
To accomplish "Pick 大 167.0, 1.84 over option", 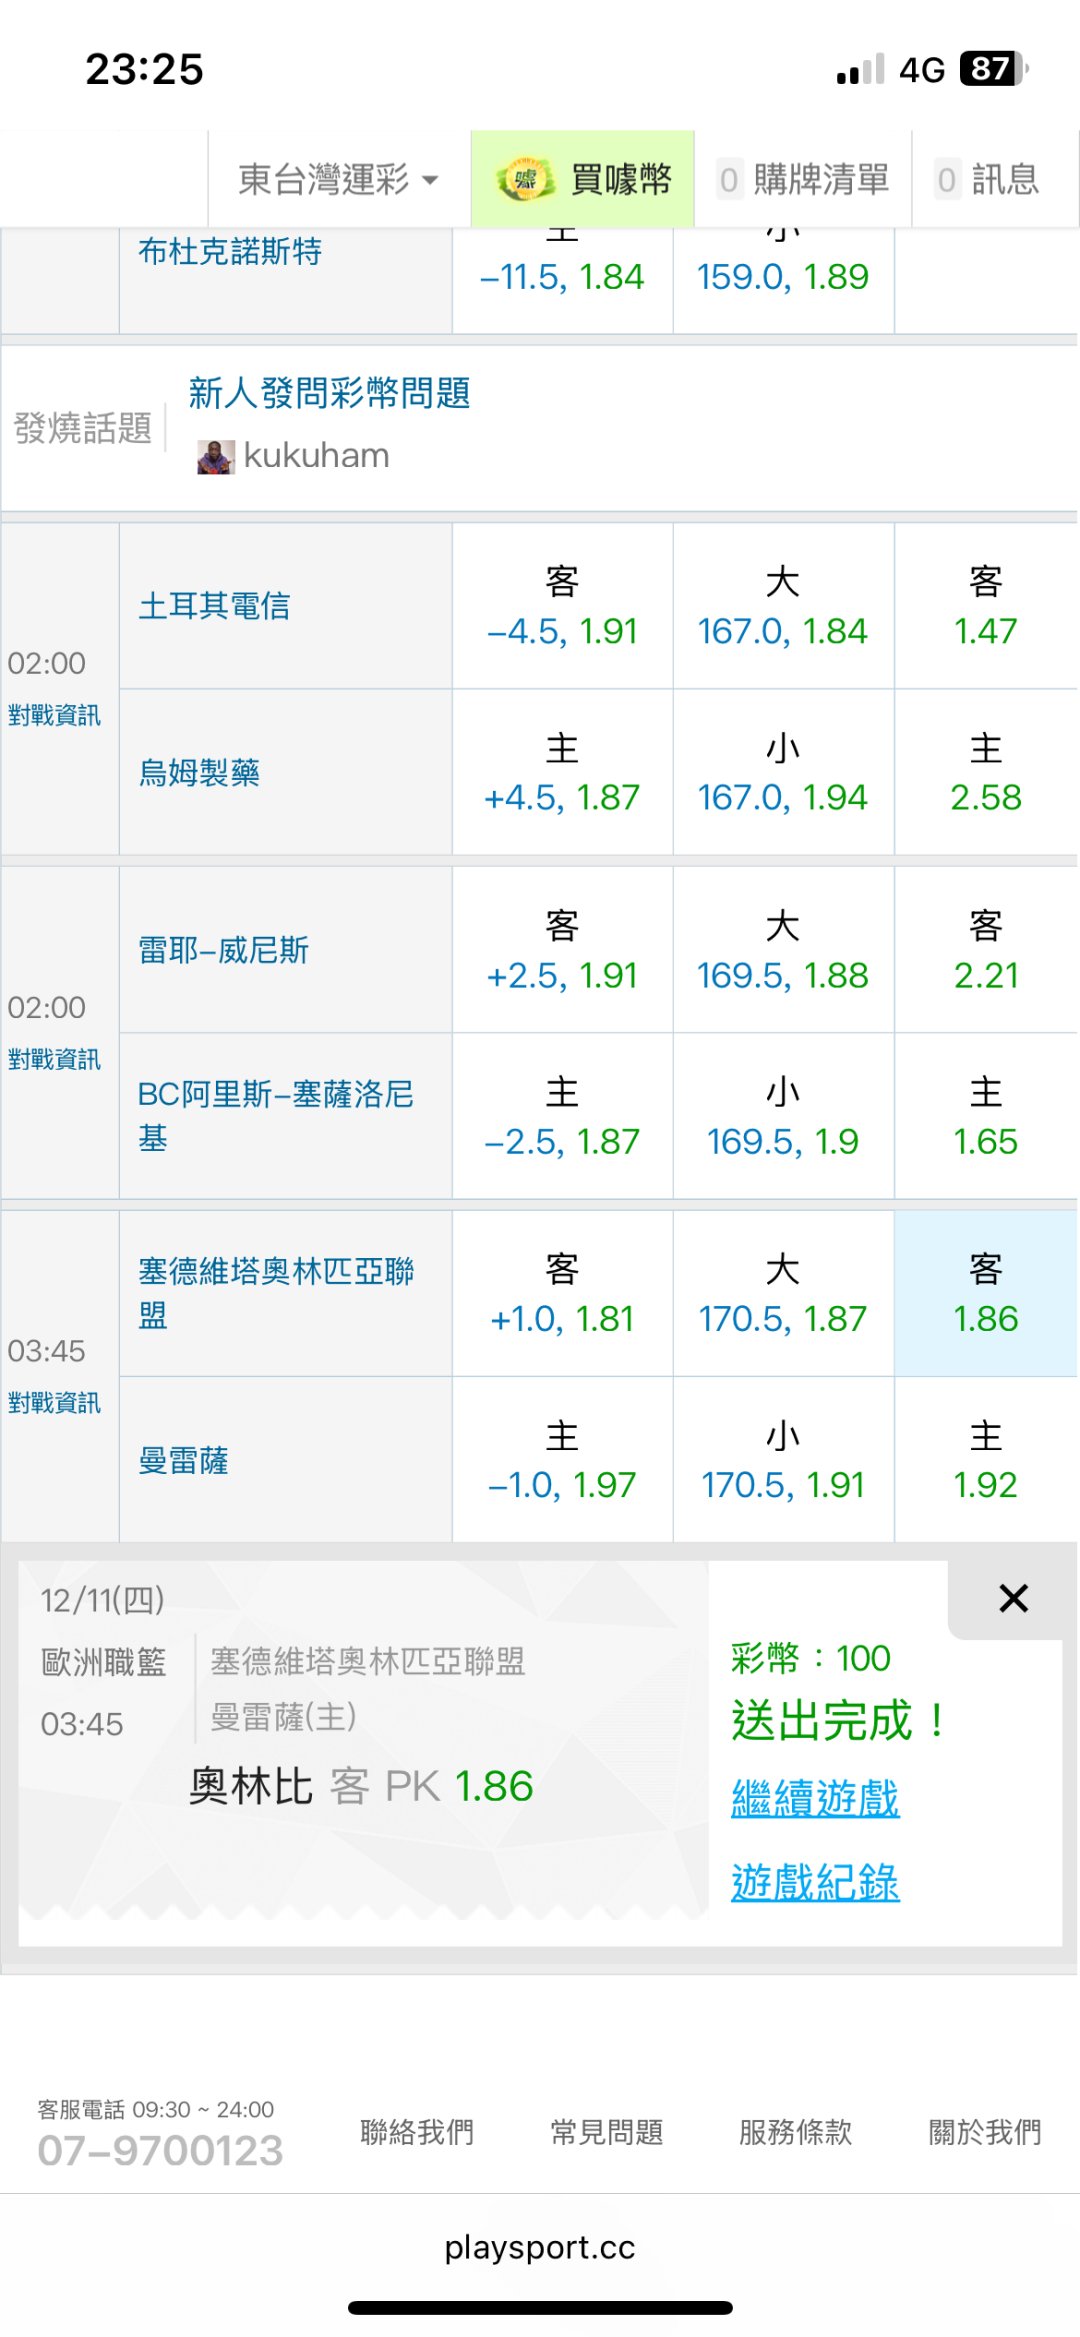I will pyautogui.click(x=782, y=606).
